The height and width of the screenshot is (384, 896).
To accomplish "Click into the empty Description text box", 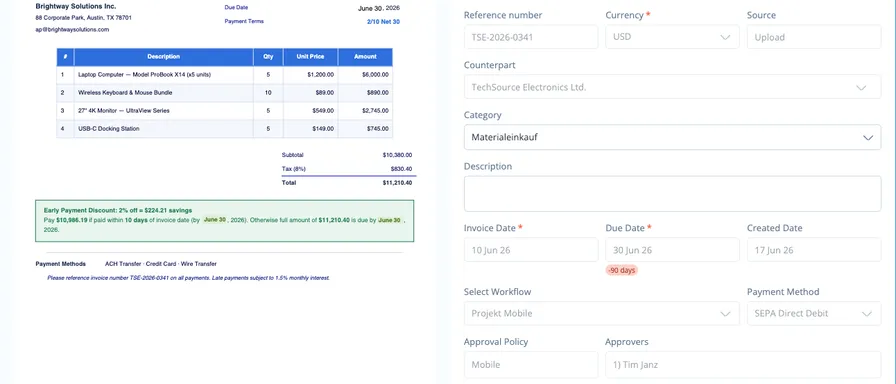I will [x=672, y=194].
